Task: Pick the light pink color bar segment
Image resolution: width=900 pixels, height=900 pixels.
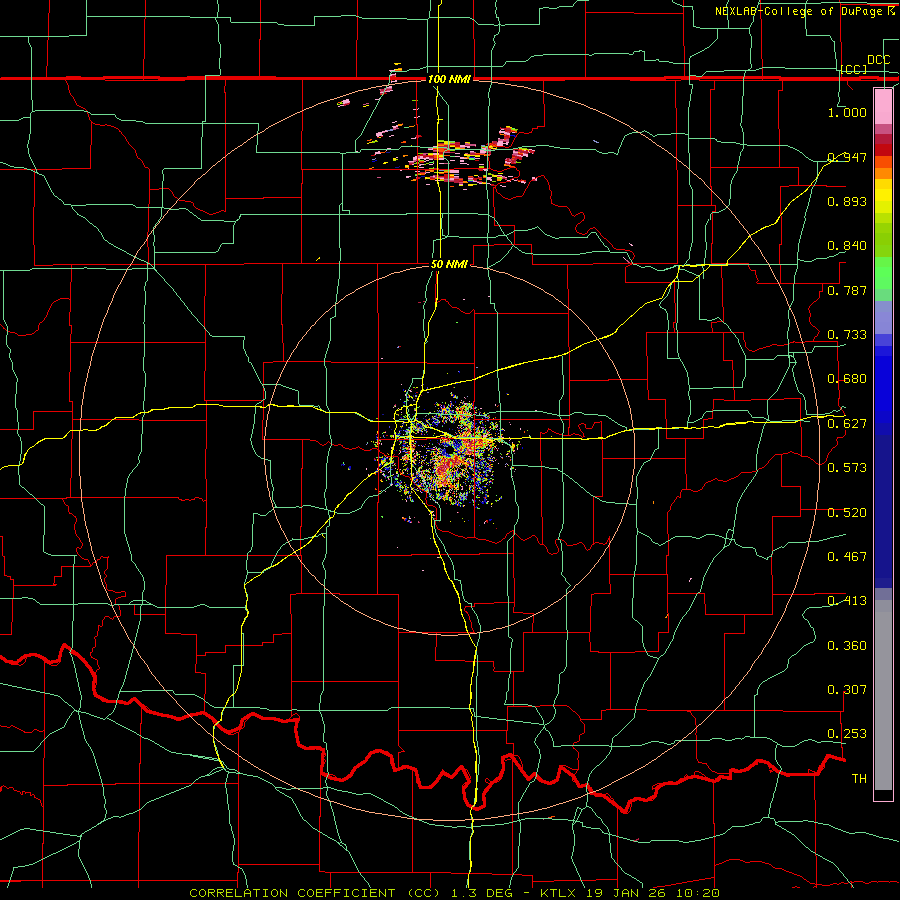Action: coord(883,107)
